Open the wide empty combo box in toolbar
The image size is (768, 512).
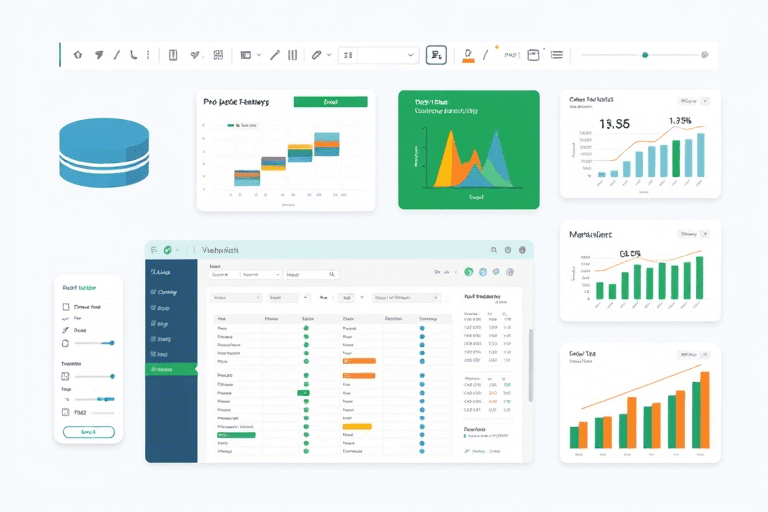387,55
